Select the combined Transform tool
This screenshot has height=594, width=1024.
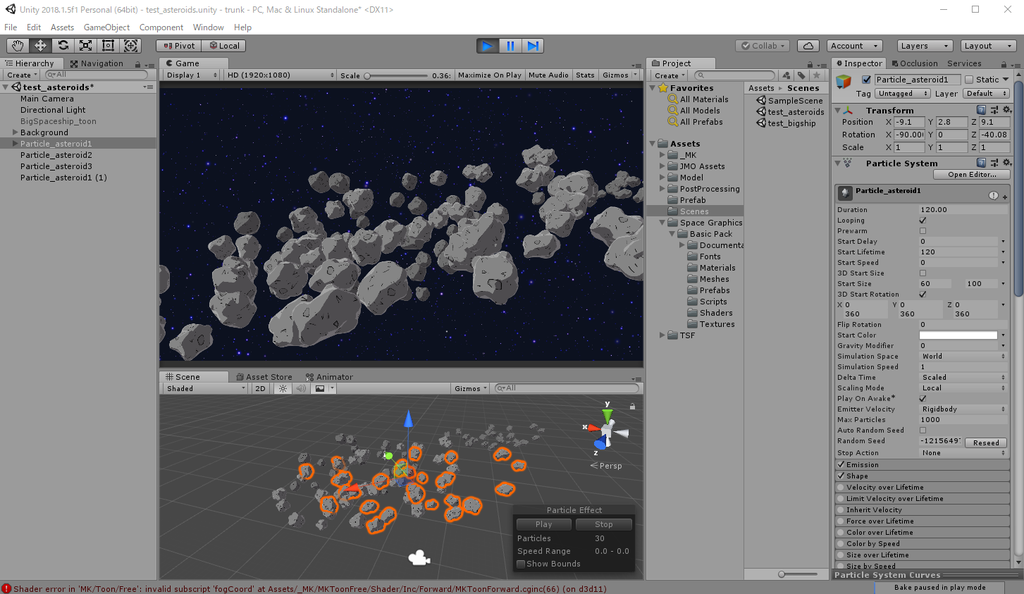pyautogui.click(x=131, y=46)
